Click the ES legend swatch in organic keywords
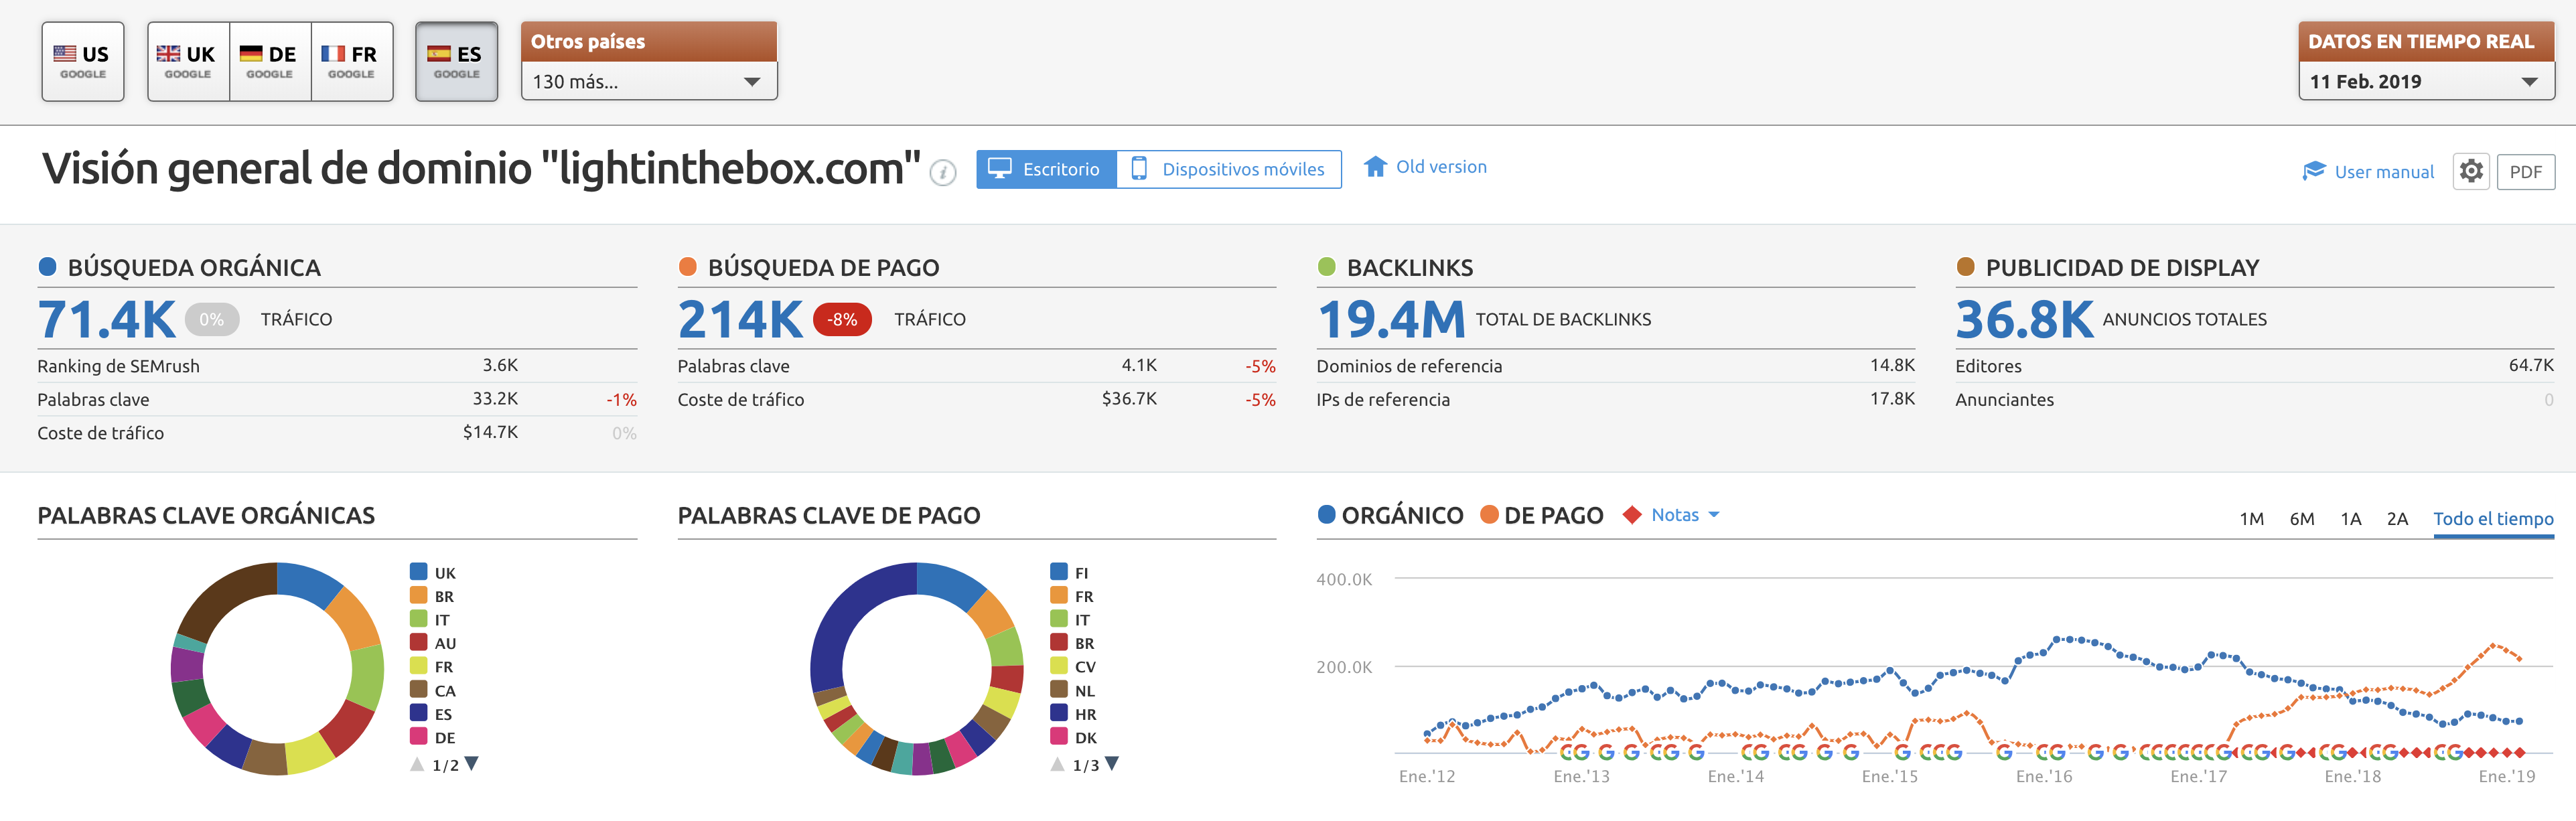 coord(418,713)
